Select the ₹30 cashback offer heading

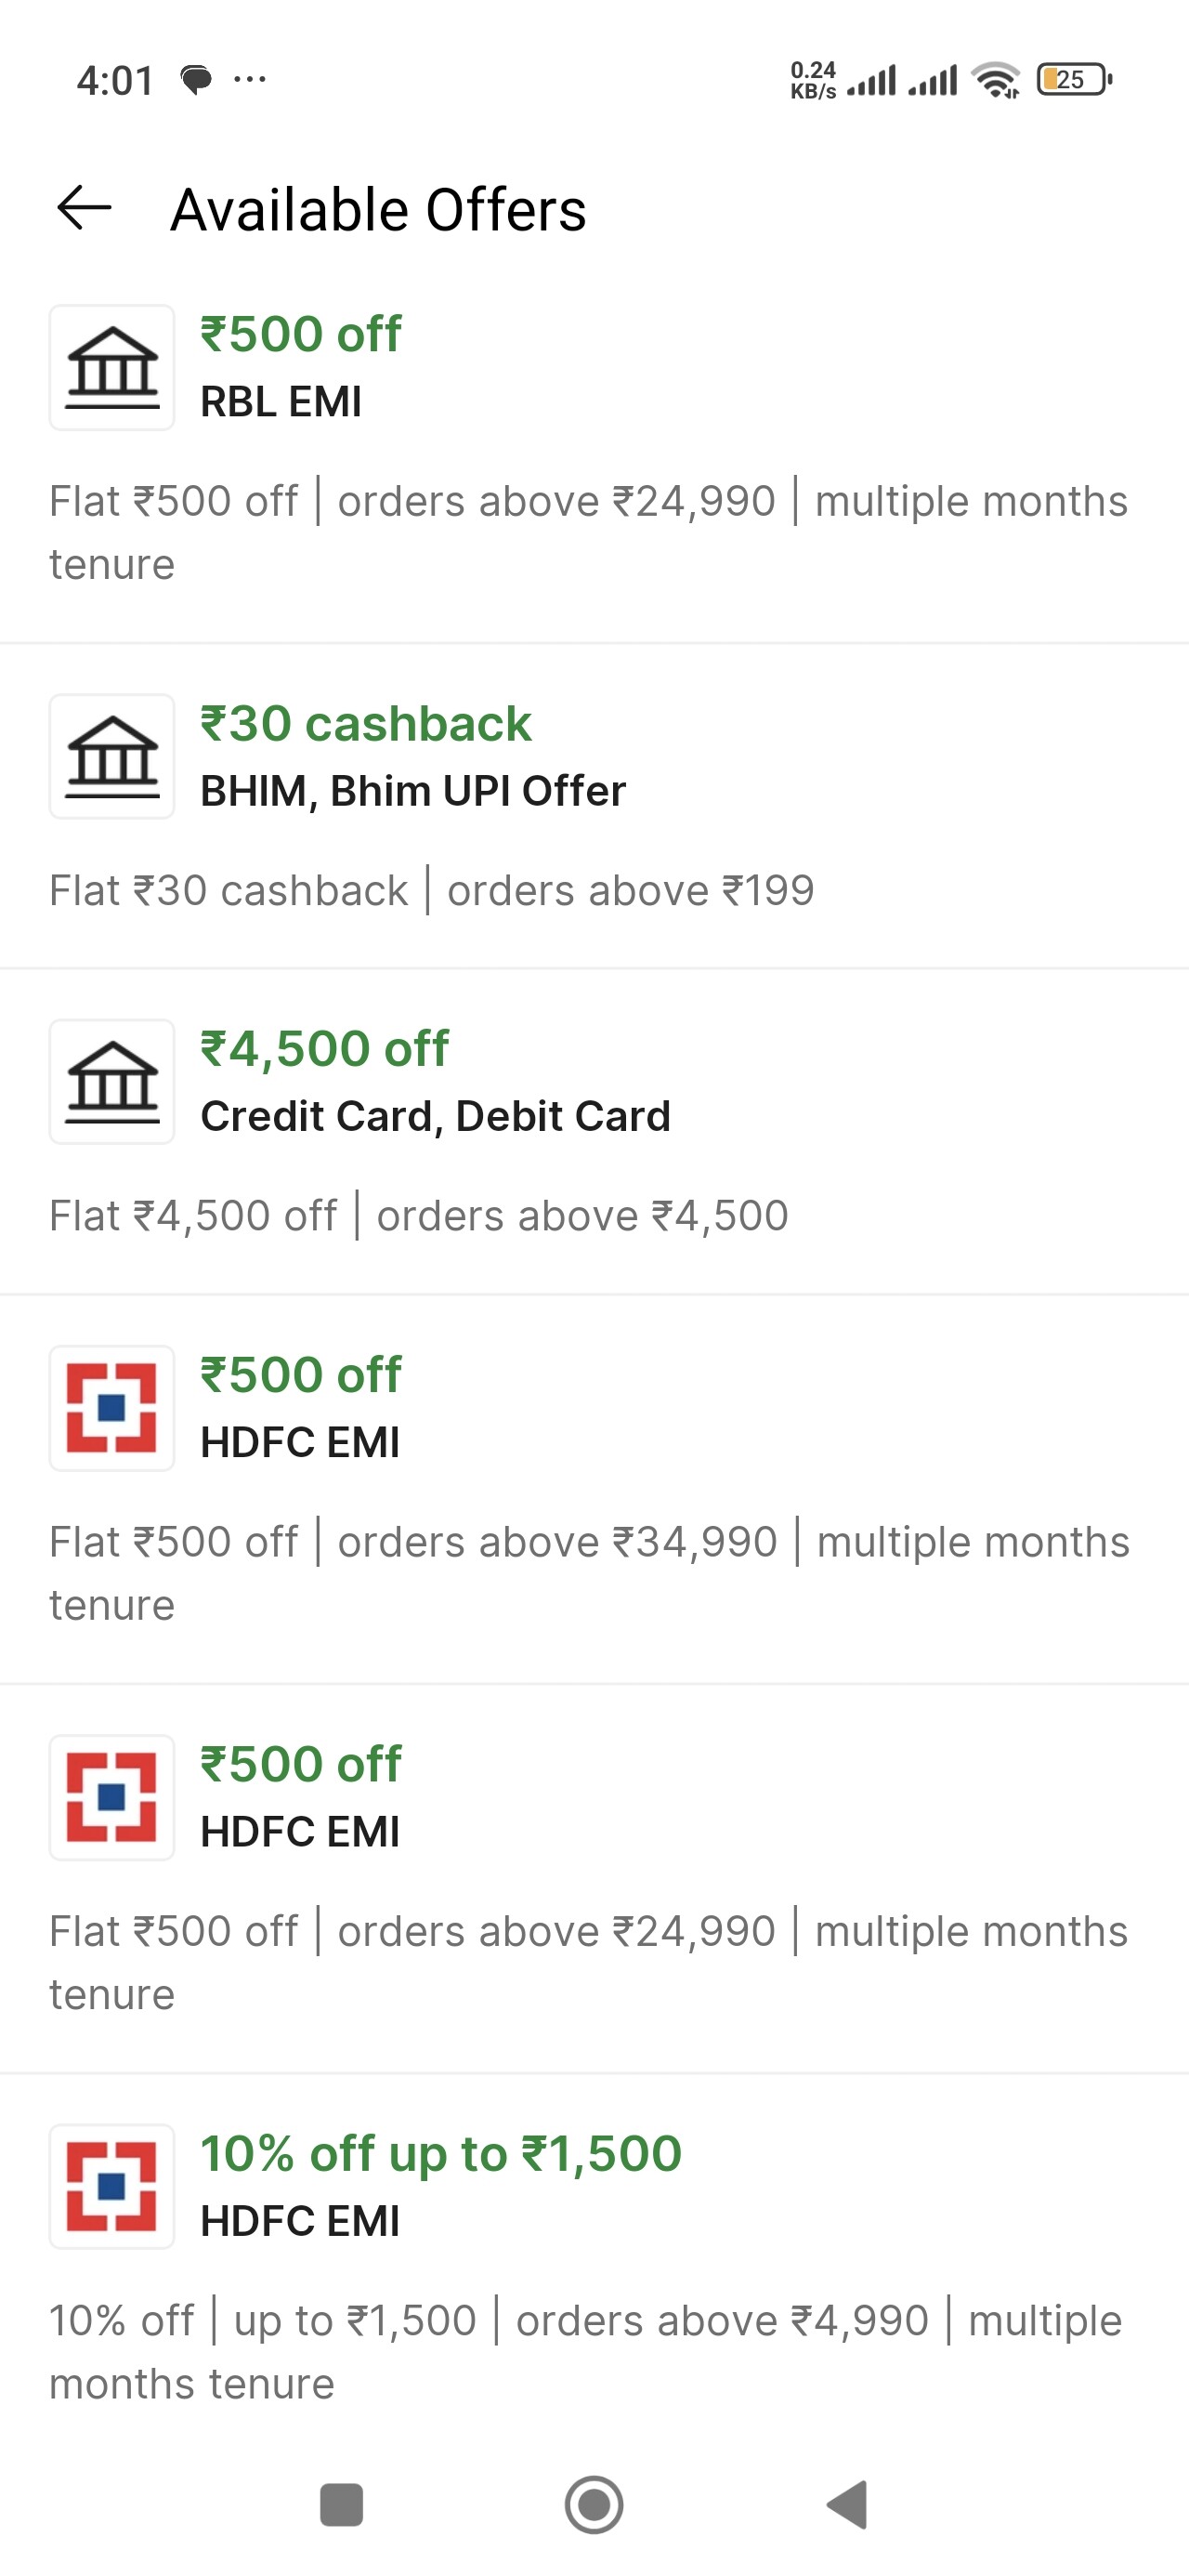coord(366,723)
